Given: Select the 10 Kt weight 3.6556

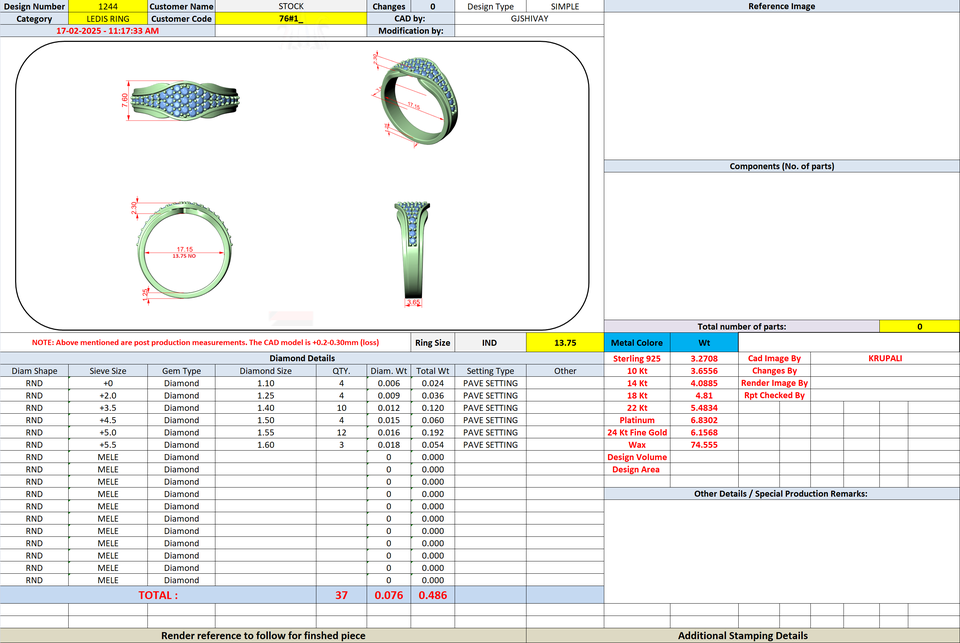Looking at the screenshot, I should (704, 370).
